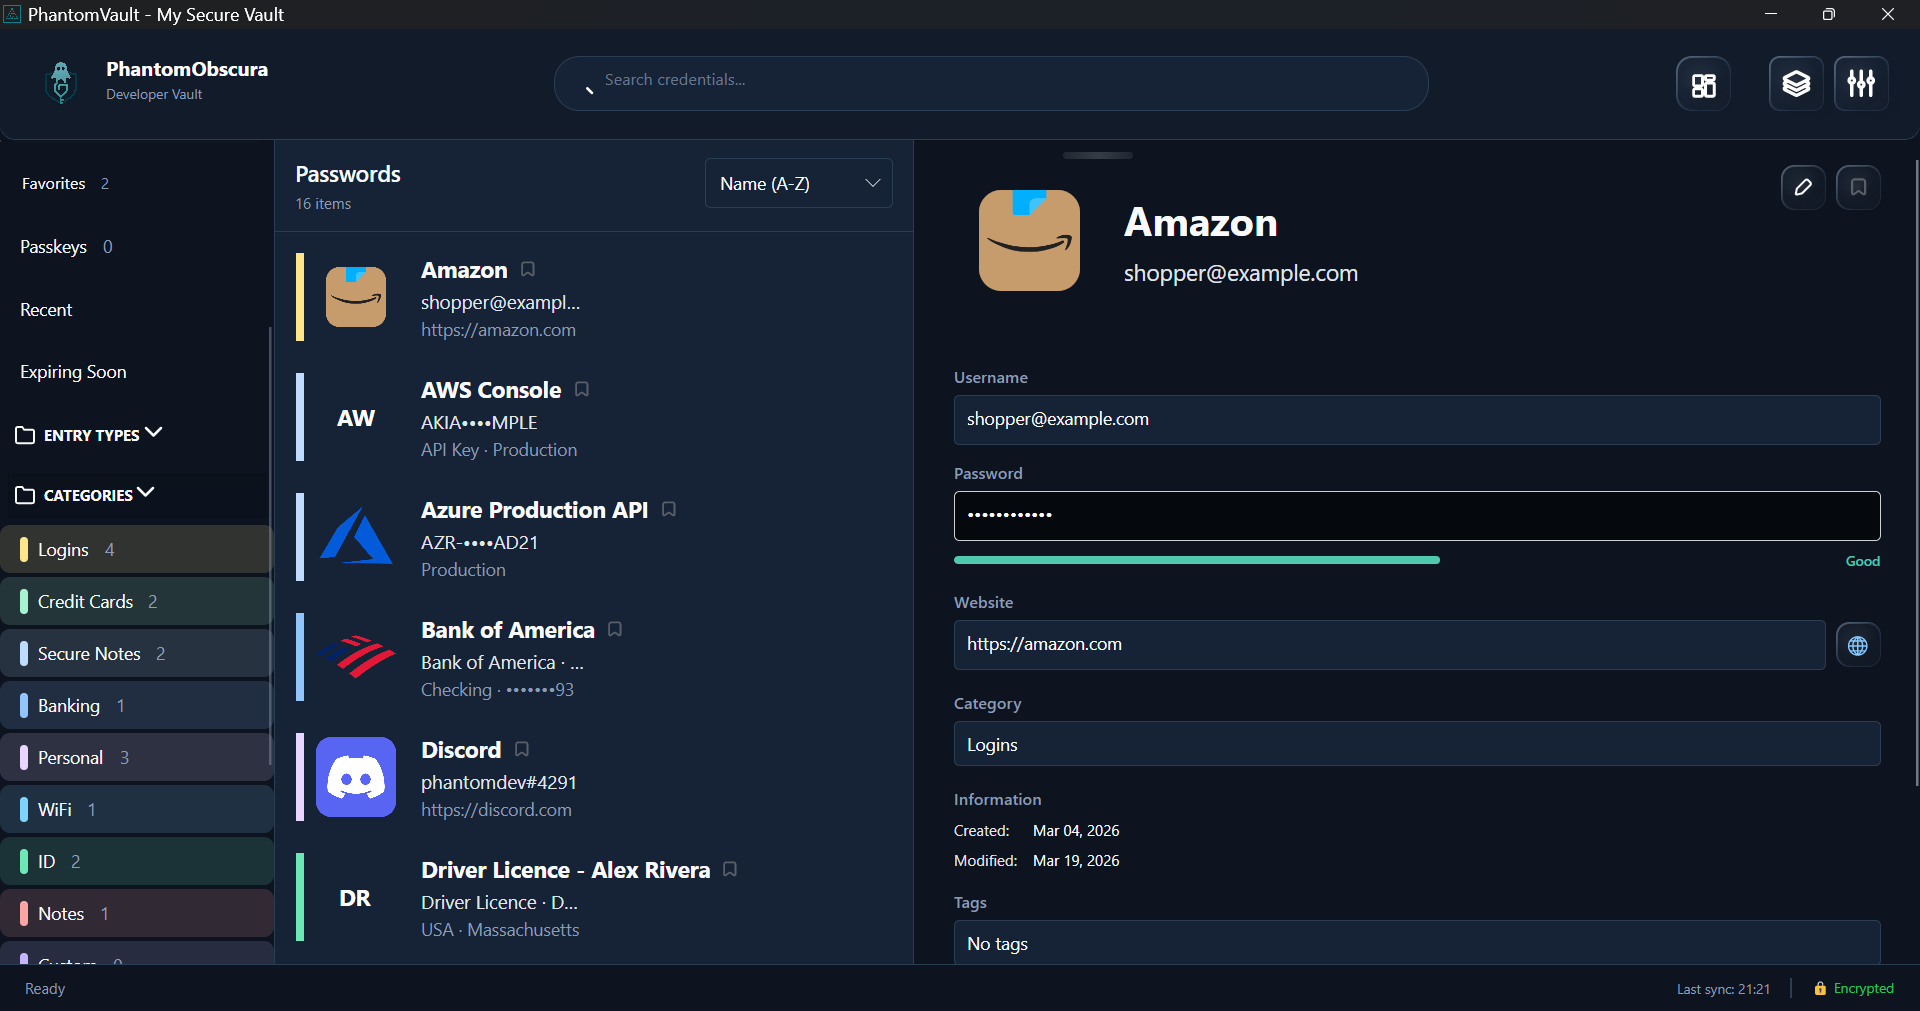
Task: Select the Discord entry icon
Action: (x=356, y=777)
